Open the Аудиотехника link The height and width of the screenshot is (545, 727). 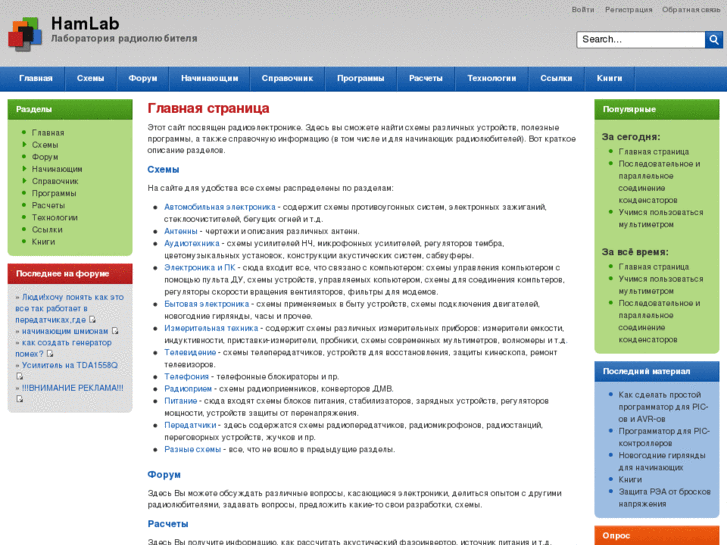coord(192,243)
